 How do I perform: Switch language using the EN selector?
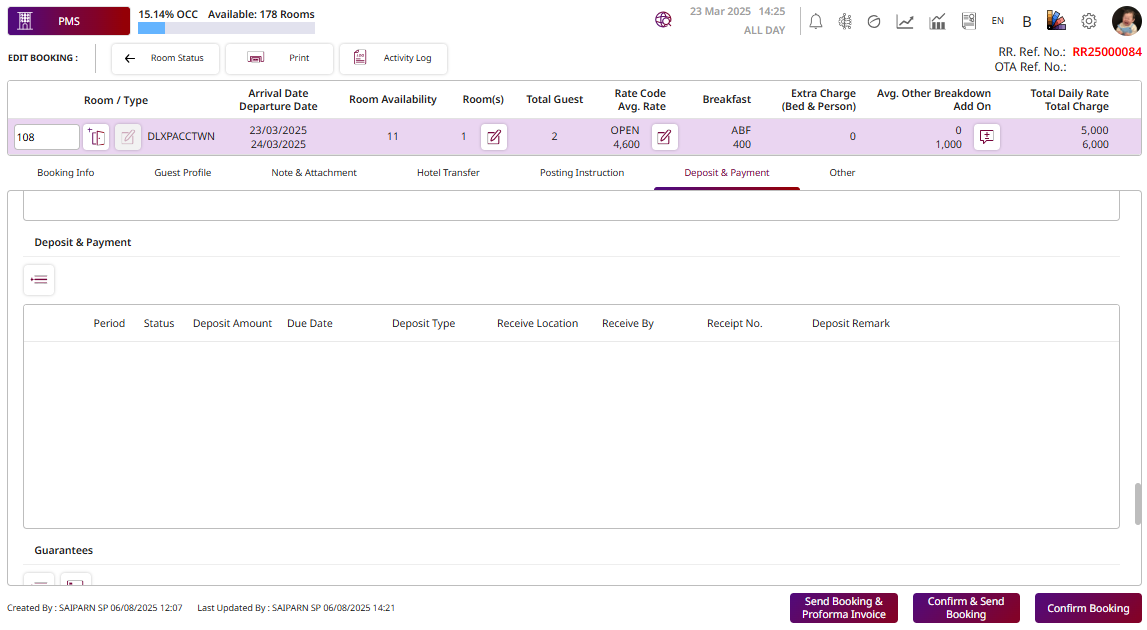[997, 21]
